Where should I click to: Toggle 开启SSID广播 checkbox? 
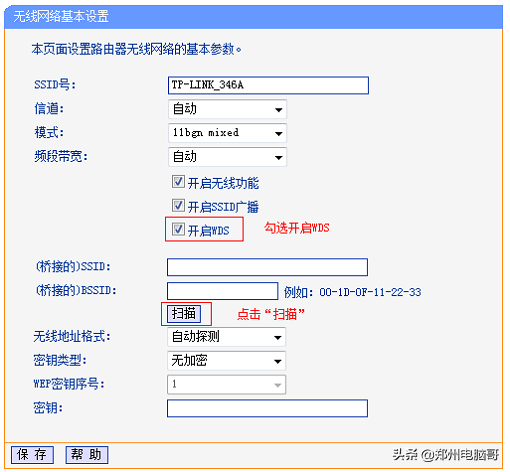click(178, 205)
